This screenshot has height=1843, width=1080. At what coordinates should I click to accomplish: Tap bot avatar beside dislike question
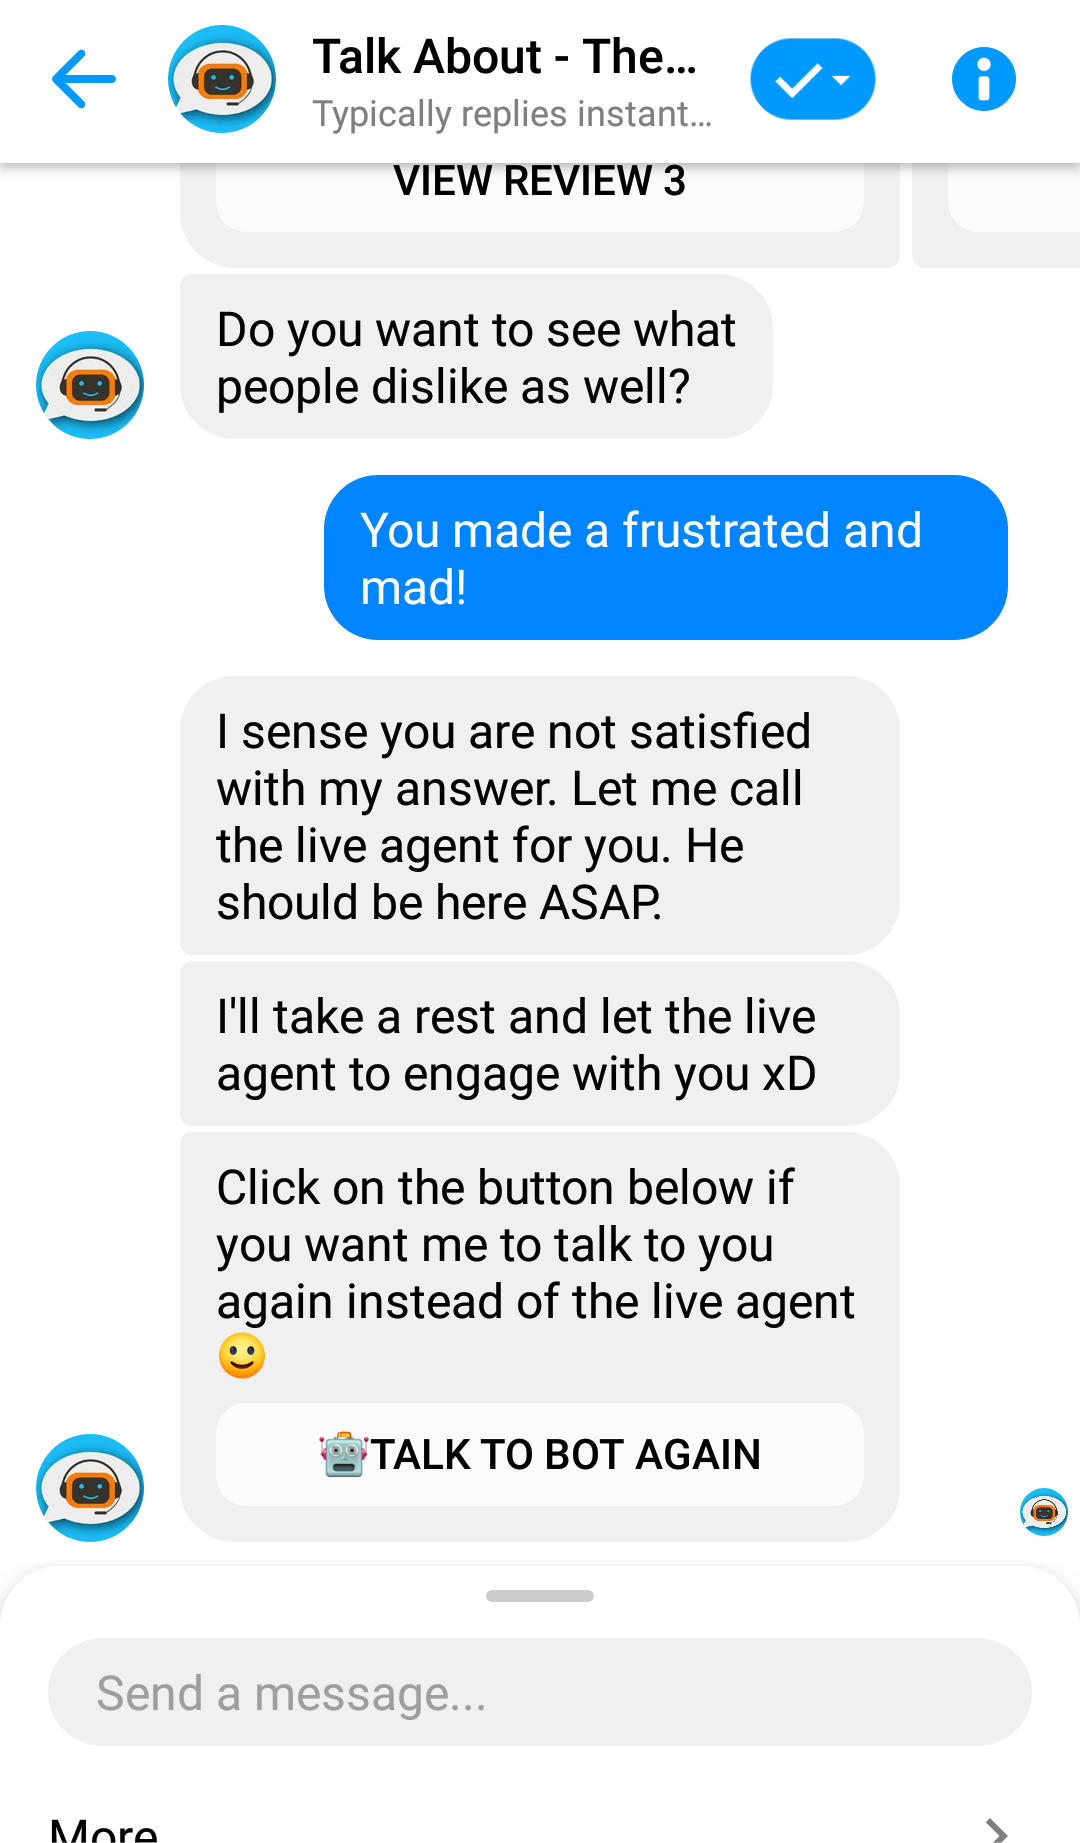coord(90,385)
